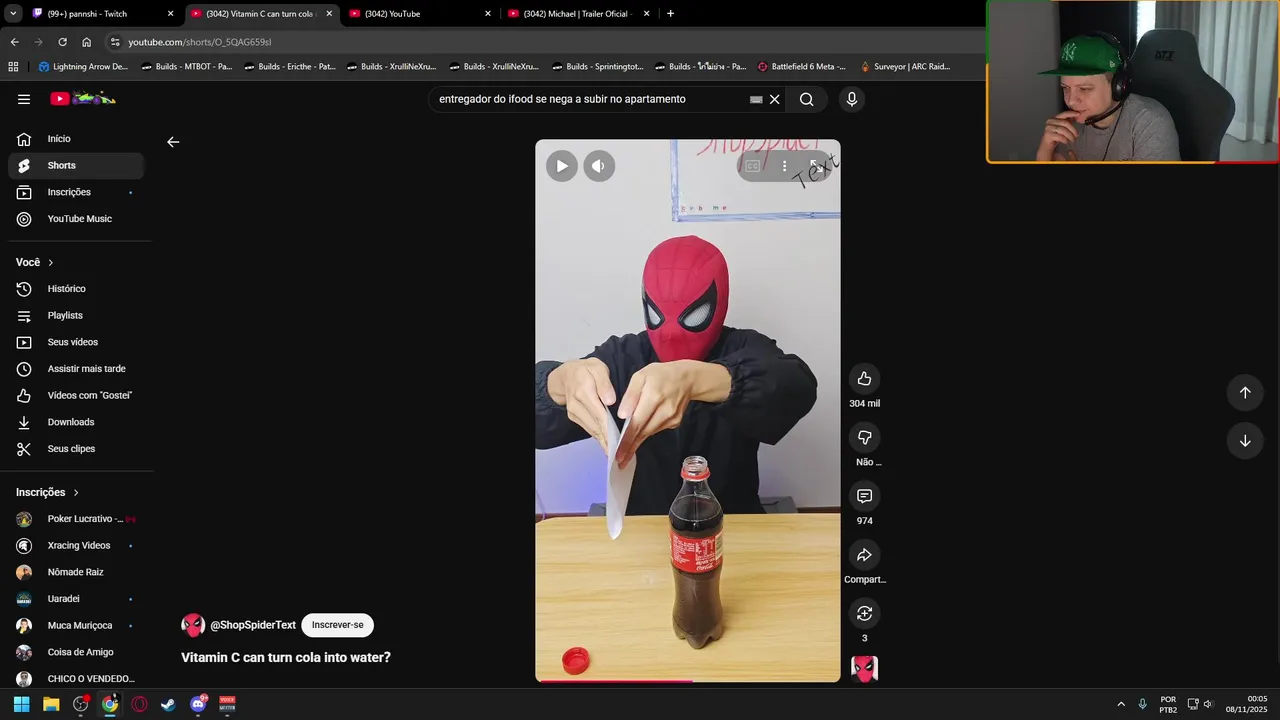
Task: Go to YouTube home via the logo
Action: tap(83, 98)
